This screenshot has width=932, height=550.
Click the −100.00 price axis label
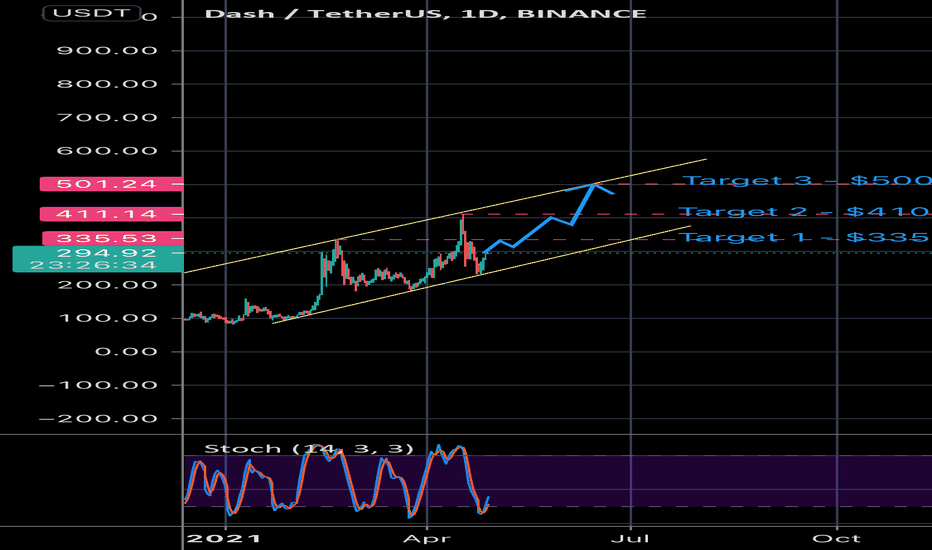[x=98, y=385]
